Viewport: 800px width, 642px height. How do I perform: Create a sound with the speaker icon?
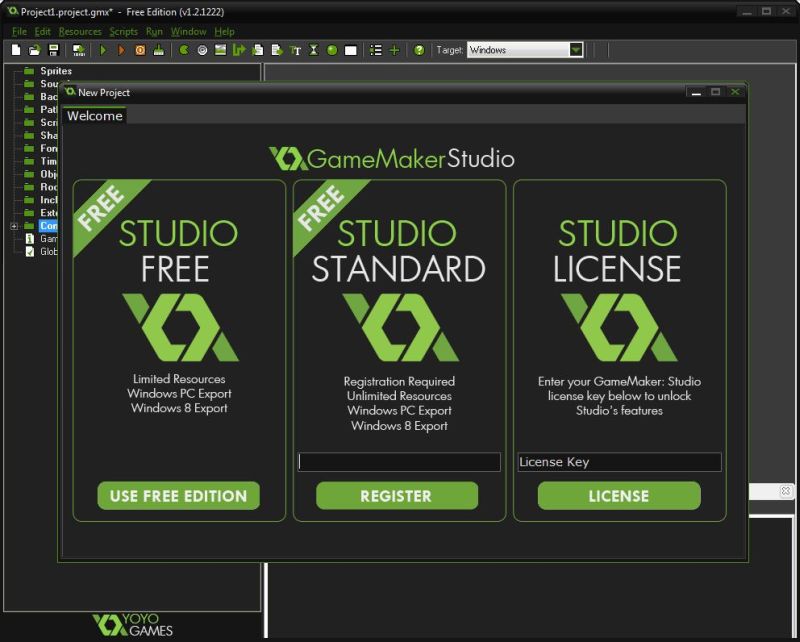coord(202,50)
